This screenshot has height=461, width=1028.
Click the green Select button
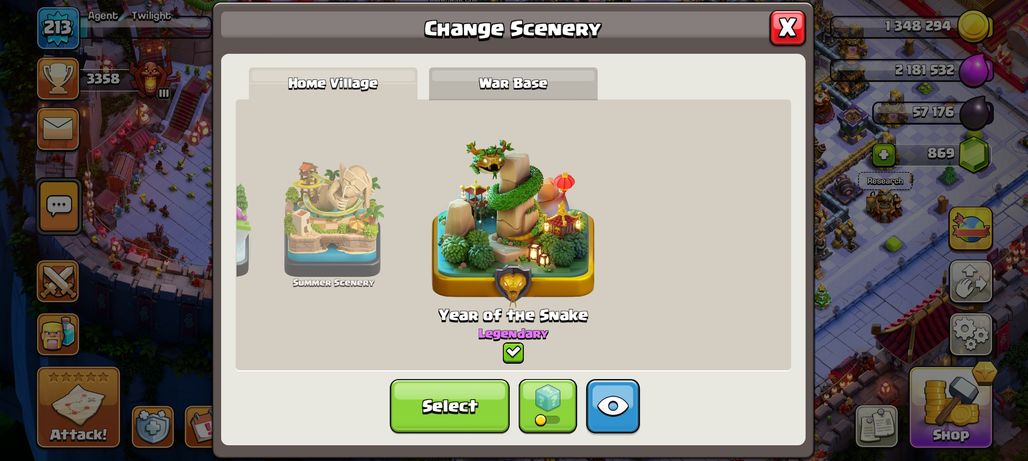pos(450,406)
